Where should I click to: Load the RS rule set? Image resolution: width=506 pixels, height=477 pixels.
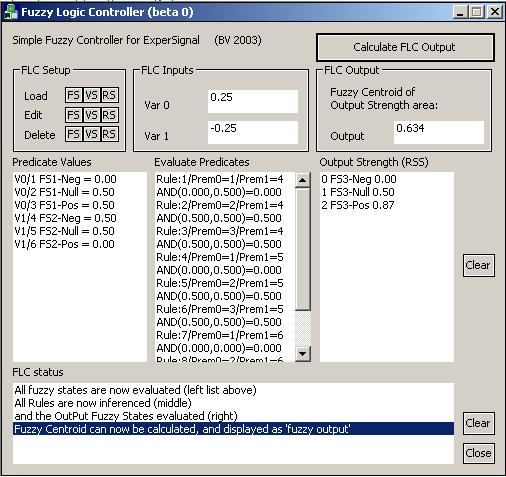coord(109,95)
